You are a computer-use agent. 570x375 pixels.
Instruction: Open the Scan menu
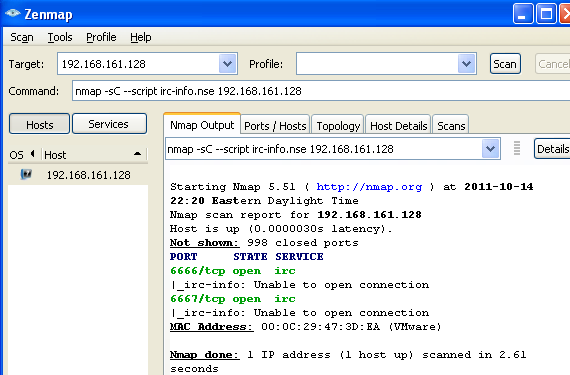22,37
